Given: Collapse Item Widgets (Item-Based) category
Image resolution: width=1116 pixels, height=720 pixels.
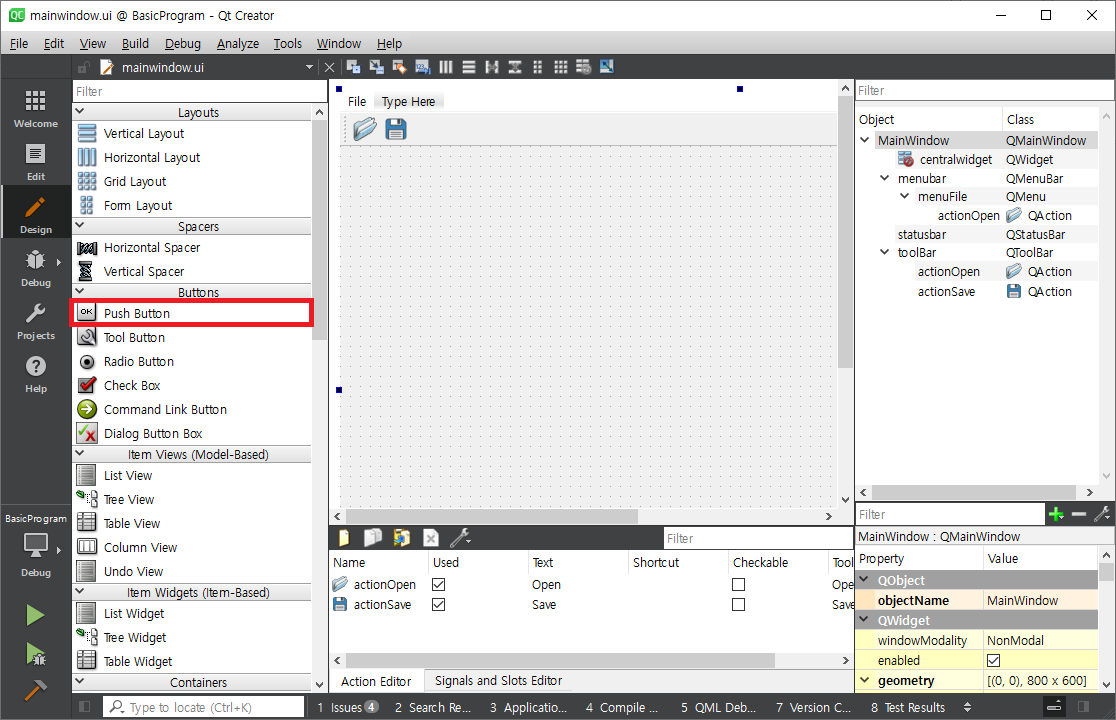Looking at the screenshot, I should click(80, 591).
